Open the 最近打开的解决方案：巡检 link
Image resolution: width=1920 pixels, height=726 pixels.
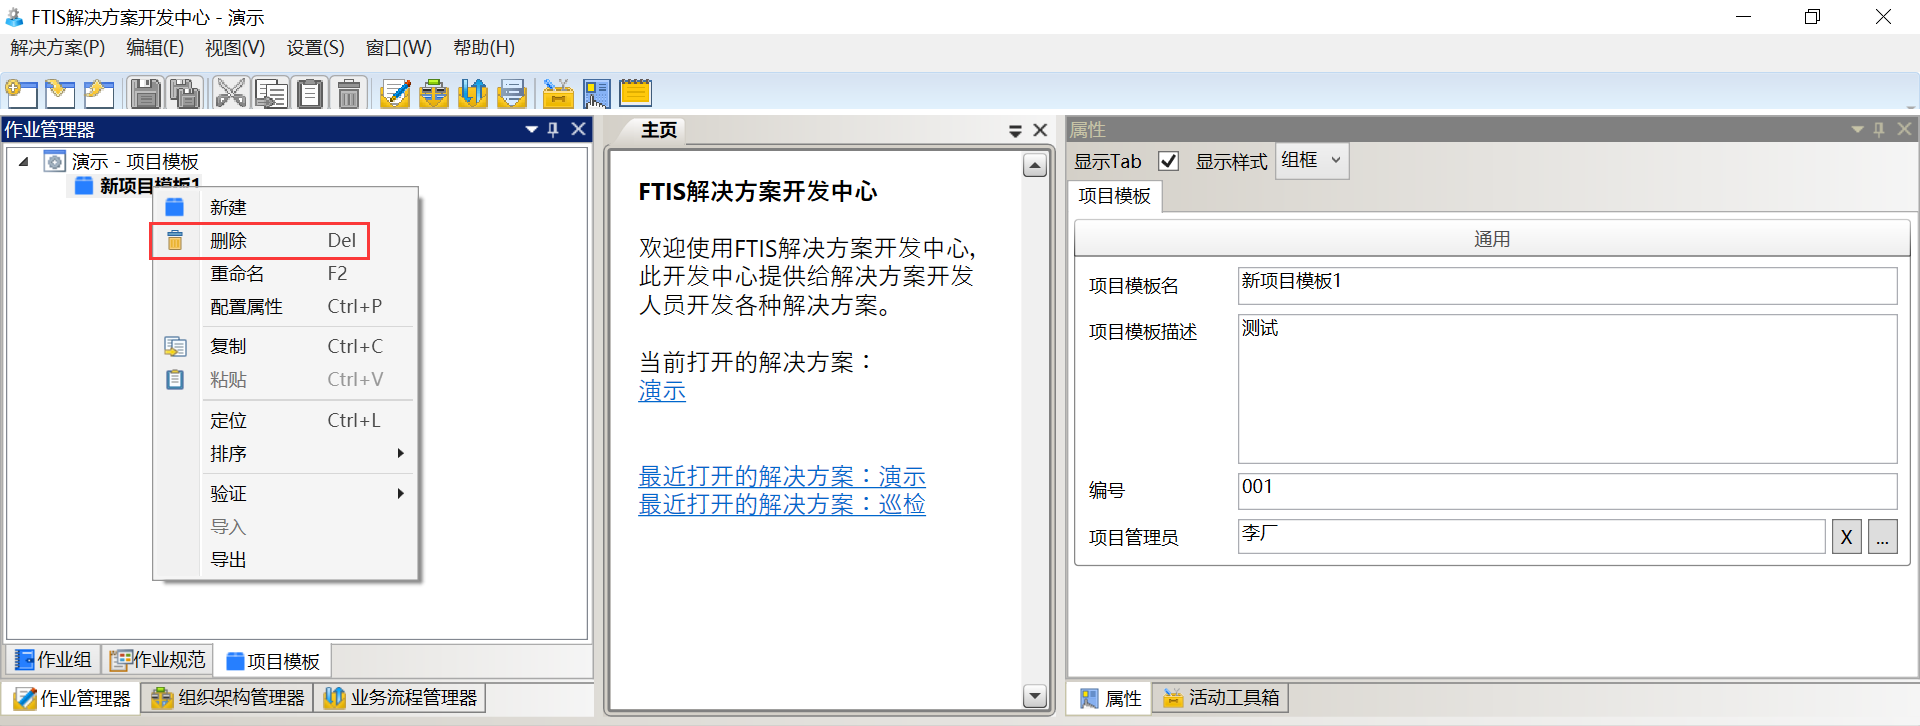click(x=782, y=505)
